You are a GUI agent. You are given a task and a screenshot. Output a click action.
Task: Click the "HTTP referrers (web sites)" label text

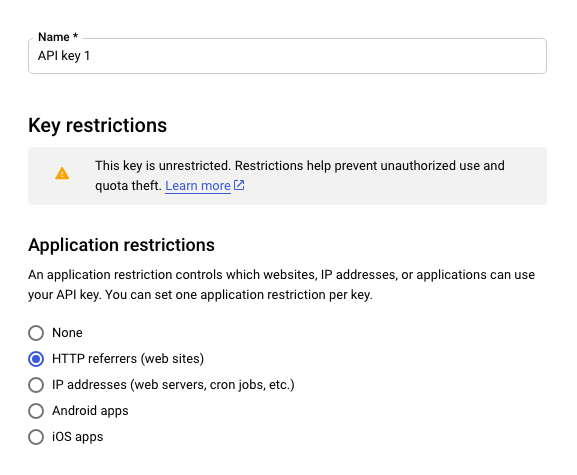(128, 359)
